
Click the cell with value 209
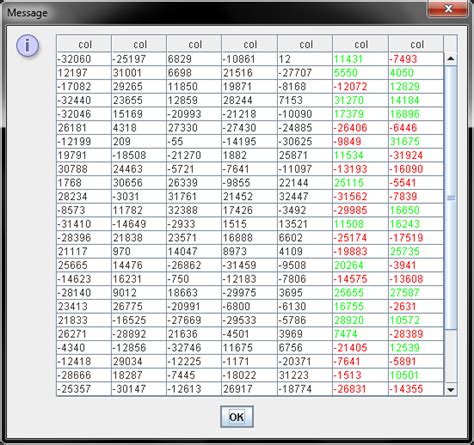tap(139, 141)
